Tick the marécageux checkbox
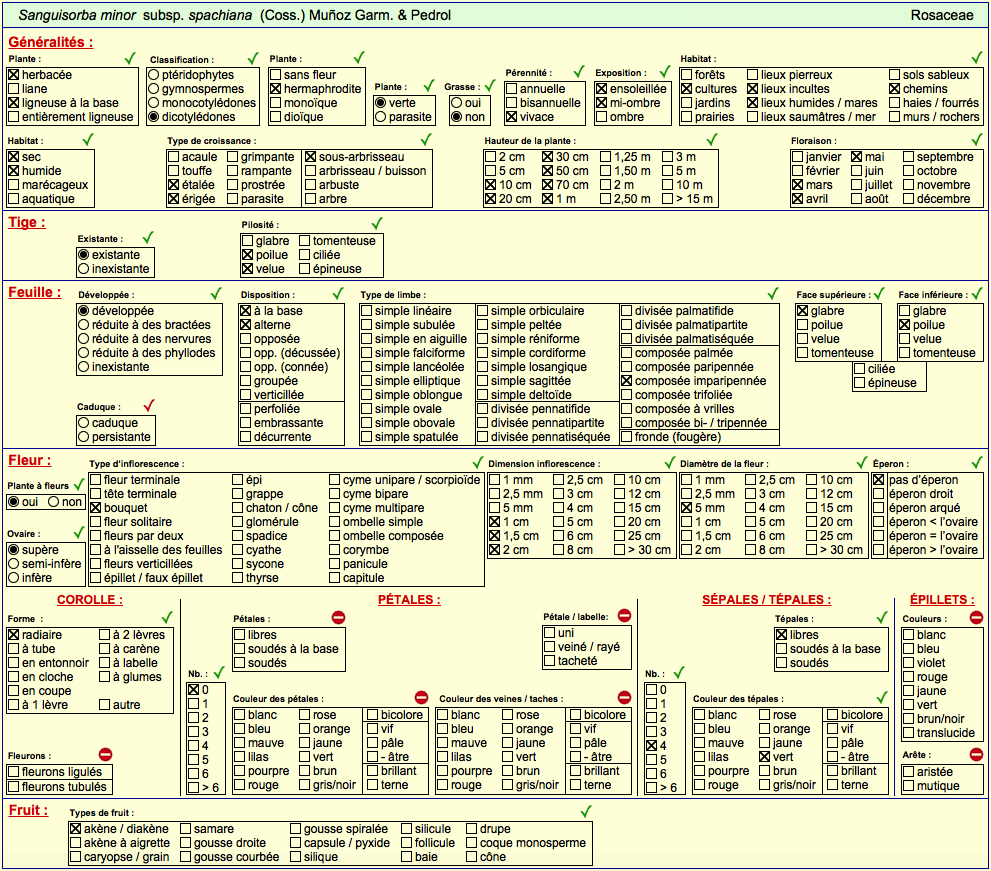 pyautogui.click(x=14, y=185)
